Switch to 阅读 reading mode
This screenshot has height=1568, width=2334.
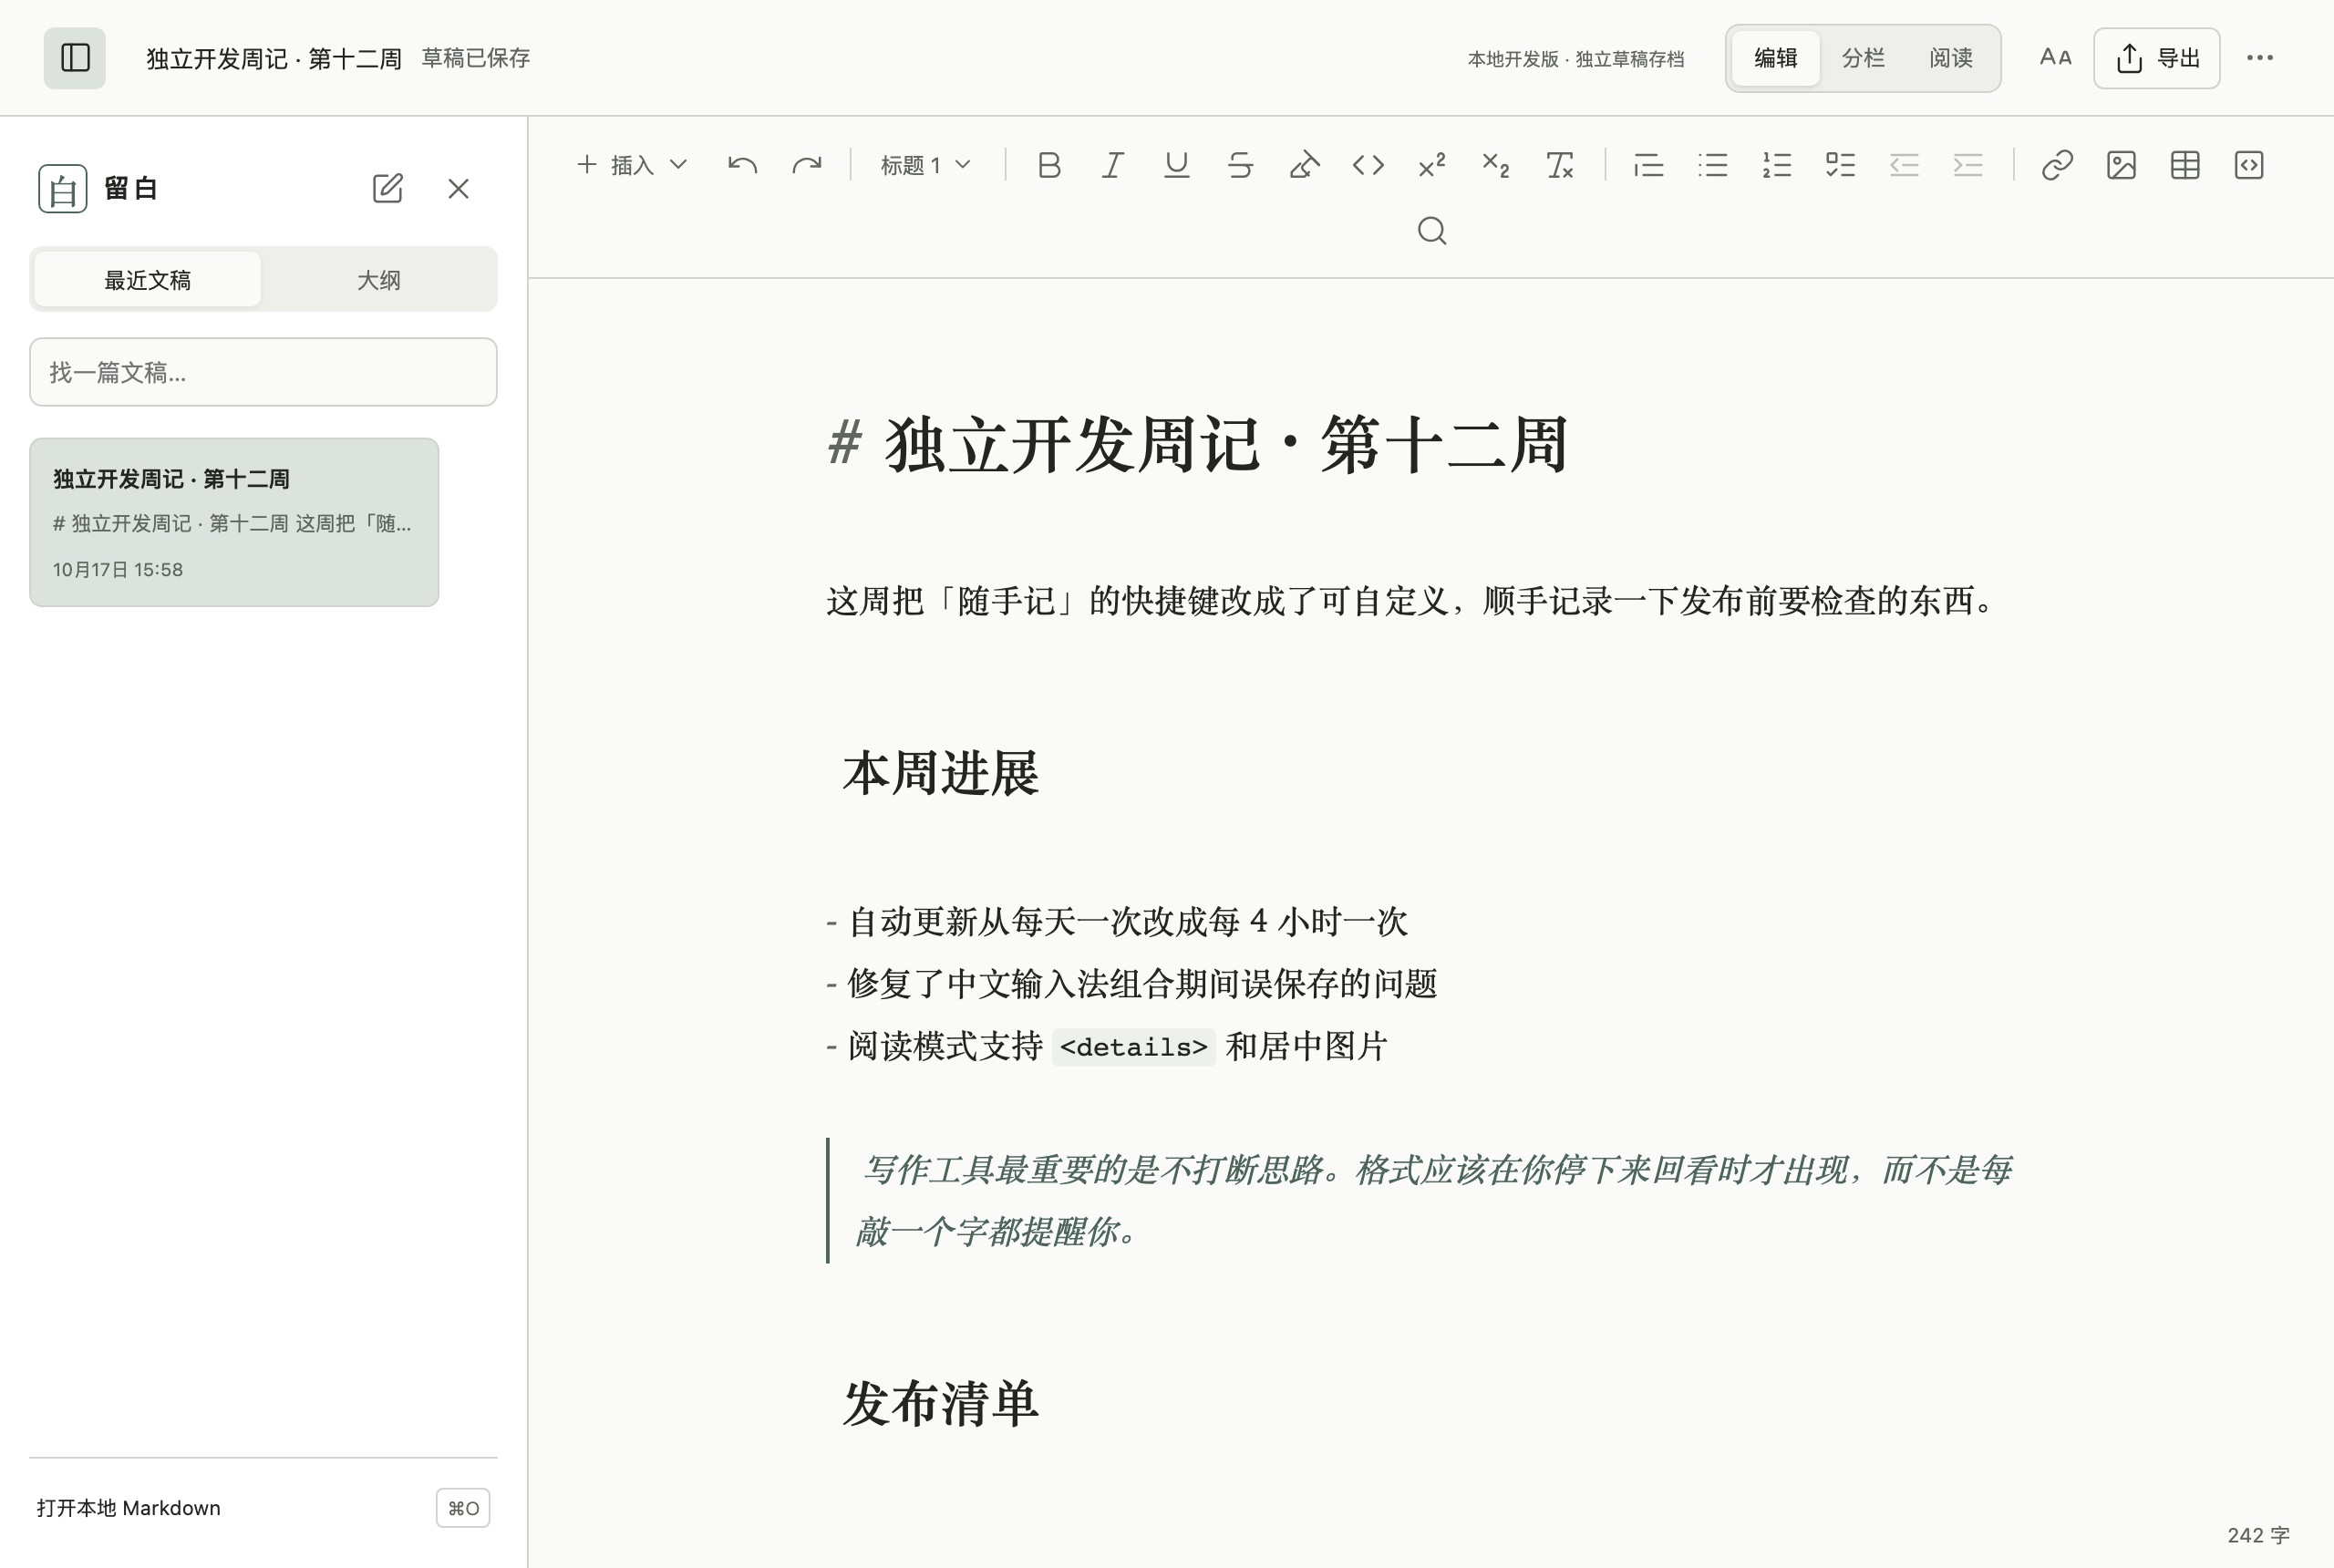point(1951,58)
